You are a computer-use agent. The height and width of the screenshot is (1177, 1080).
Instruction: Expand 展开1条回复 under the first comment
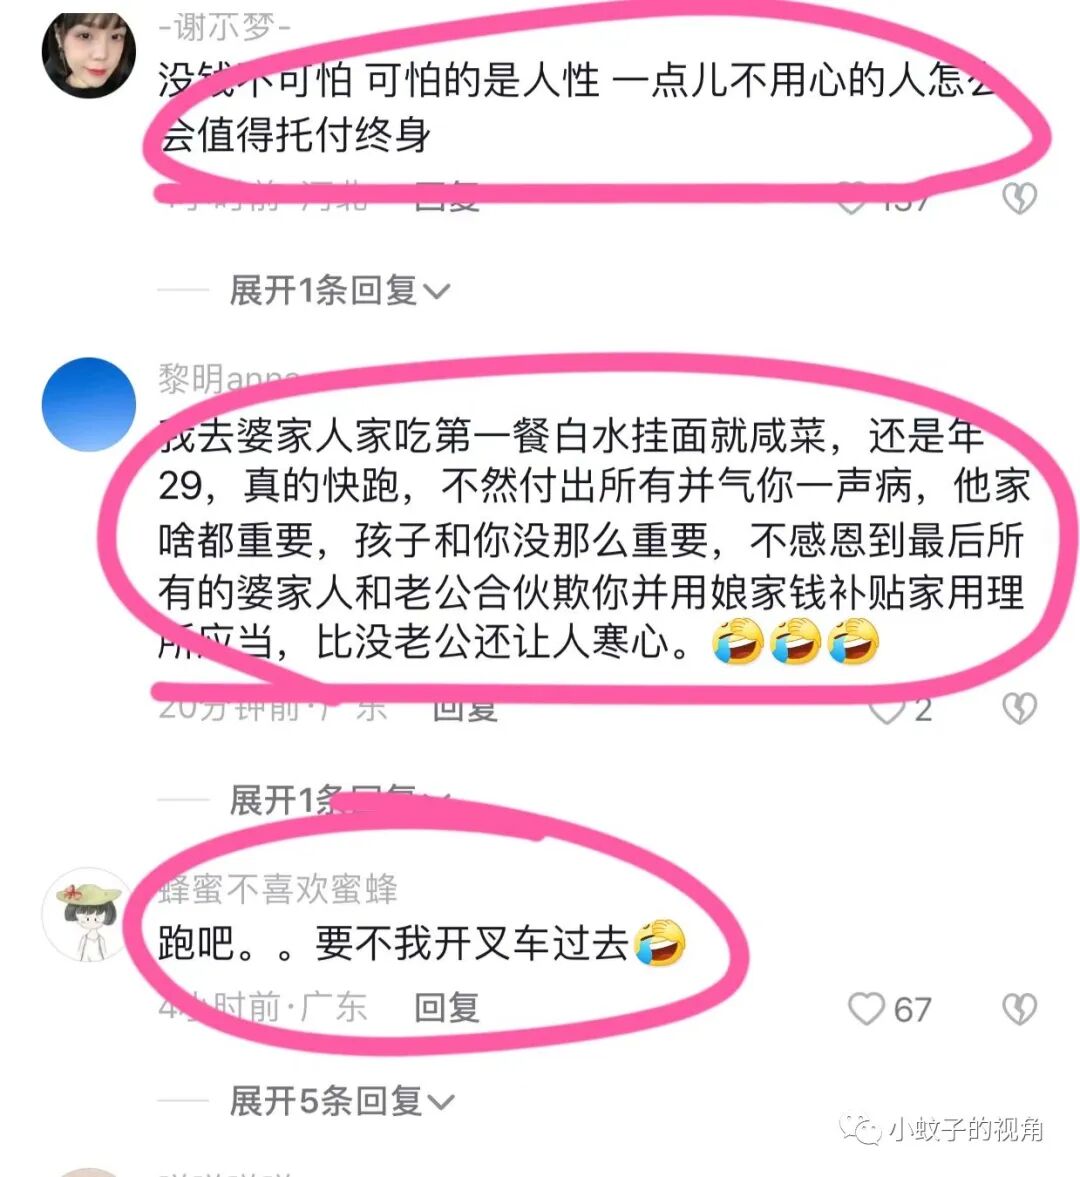coord(339,290)
